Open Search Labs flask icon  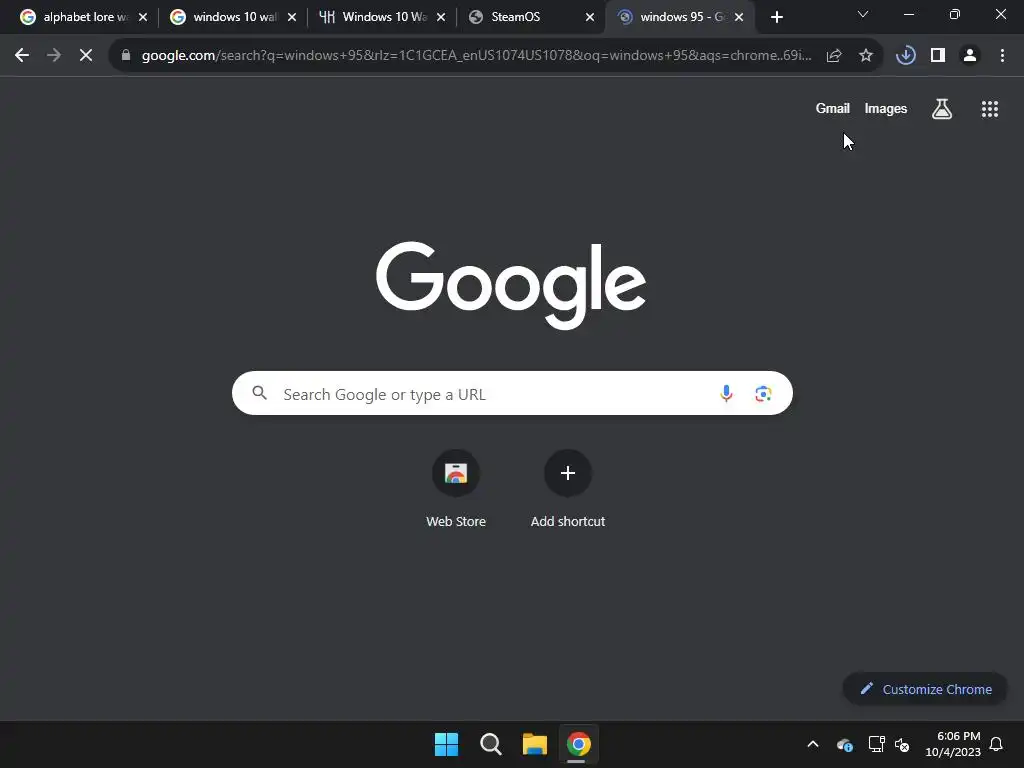942,109
